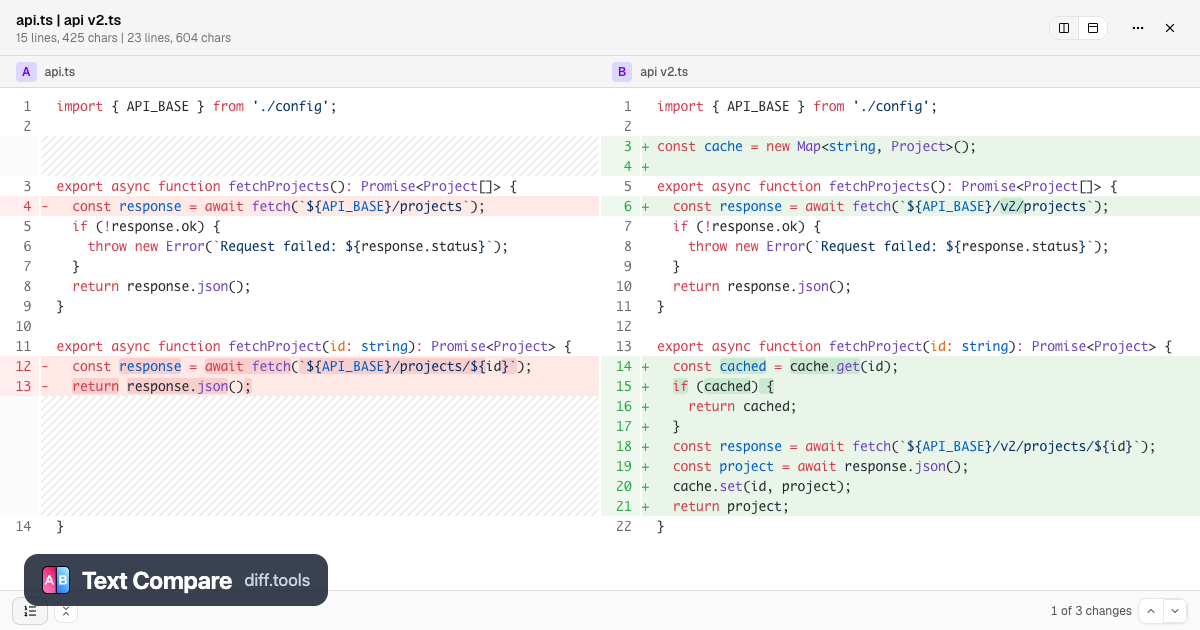Click removed line 12 with projects/${id}
1200x630 pixels.
coord(302,366)
